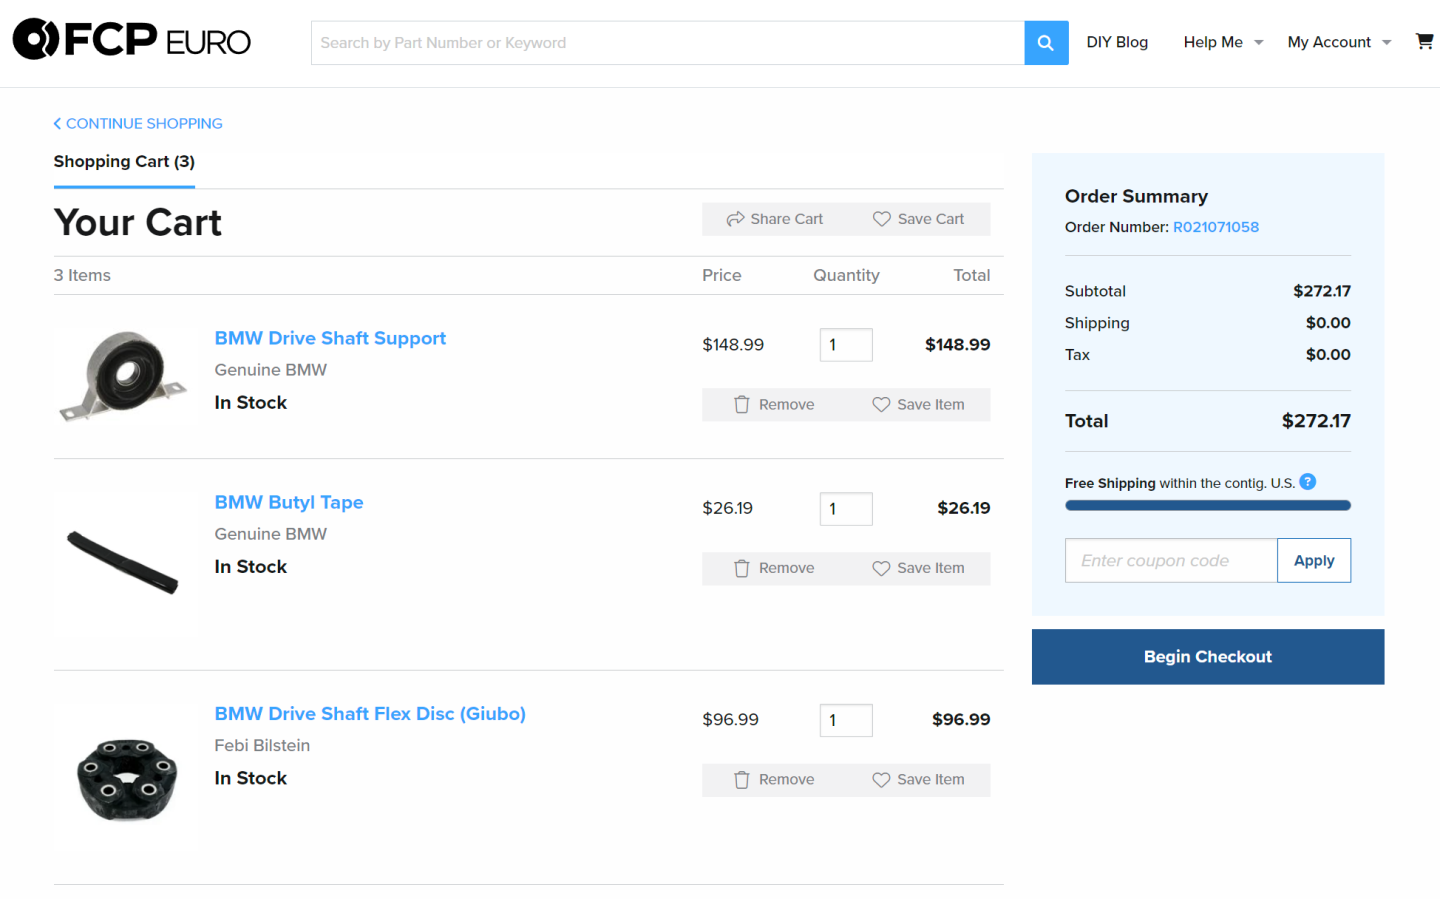Open BMW Drive Shaft Flex Disc (Giubo) link
This screenshot has height=899, width=1440.
tap(370, 714)
